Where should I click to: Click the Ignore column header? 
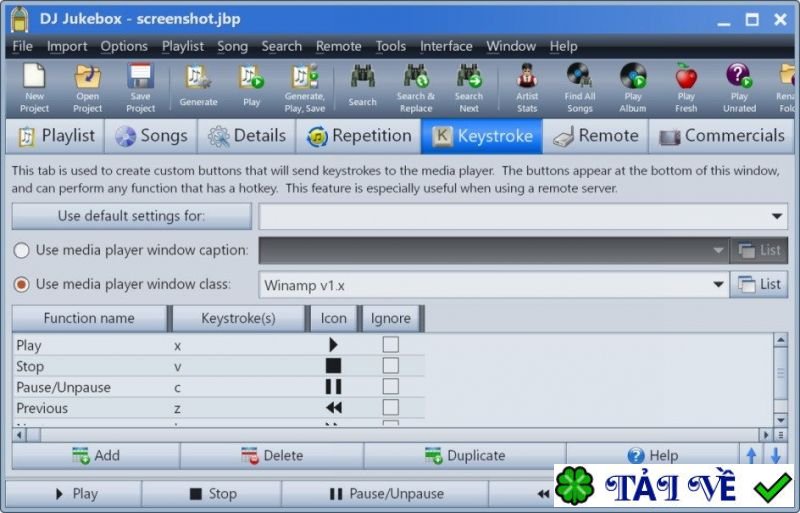(391, 319)
